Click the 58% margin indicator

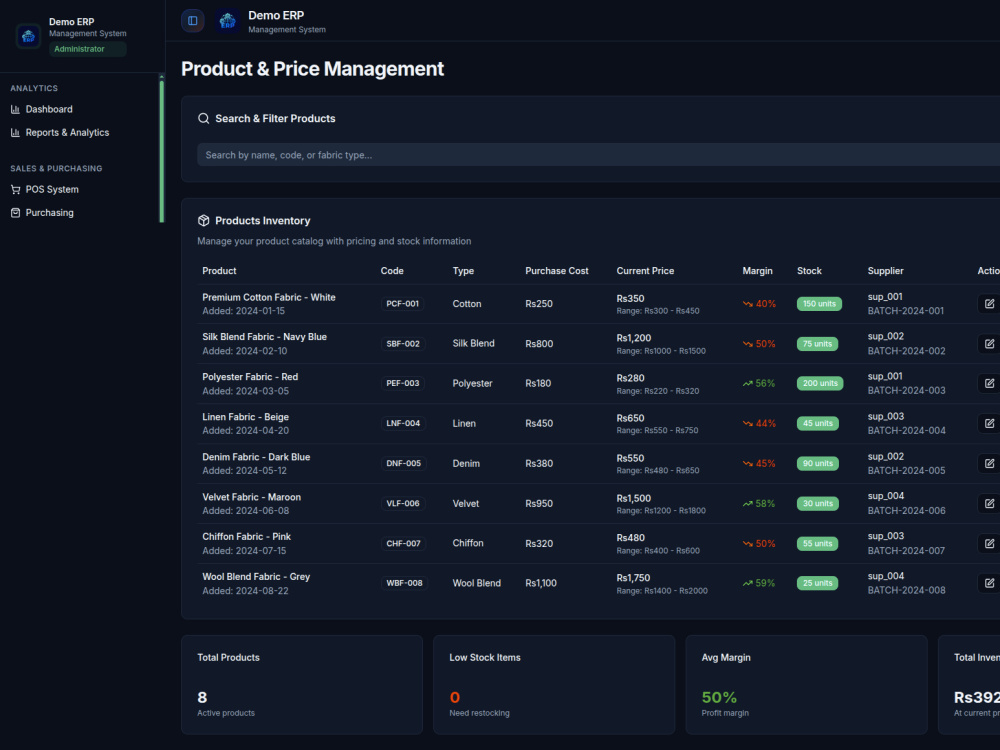759,503
